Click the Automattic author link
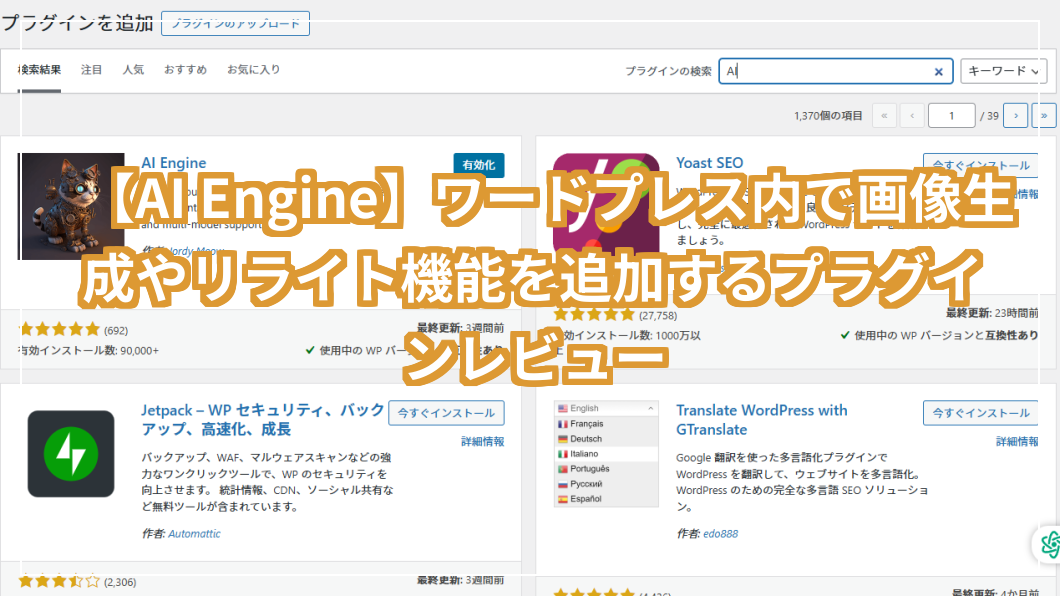 click(x=194, y=534)
